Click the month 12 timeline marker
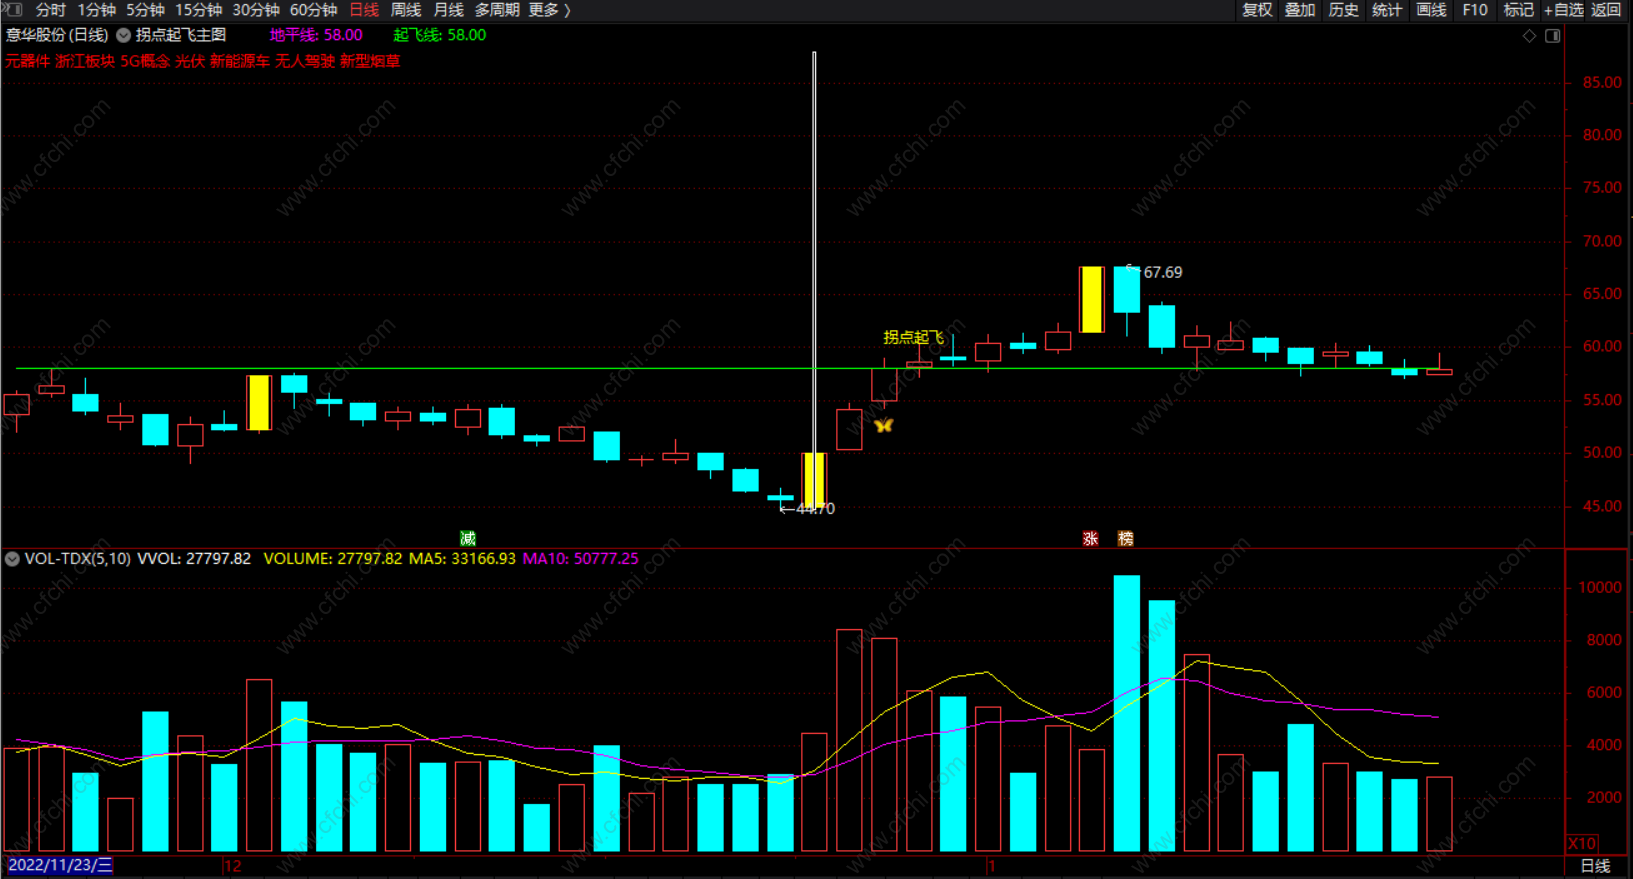1633x879 pixels. 232,866
